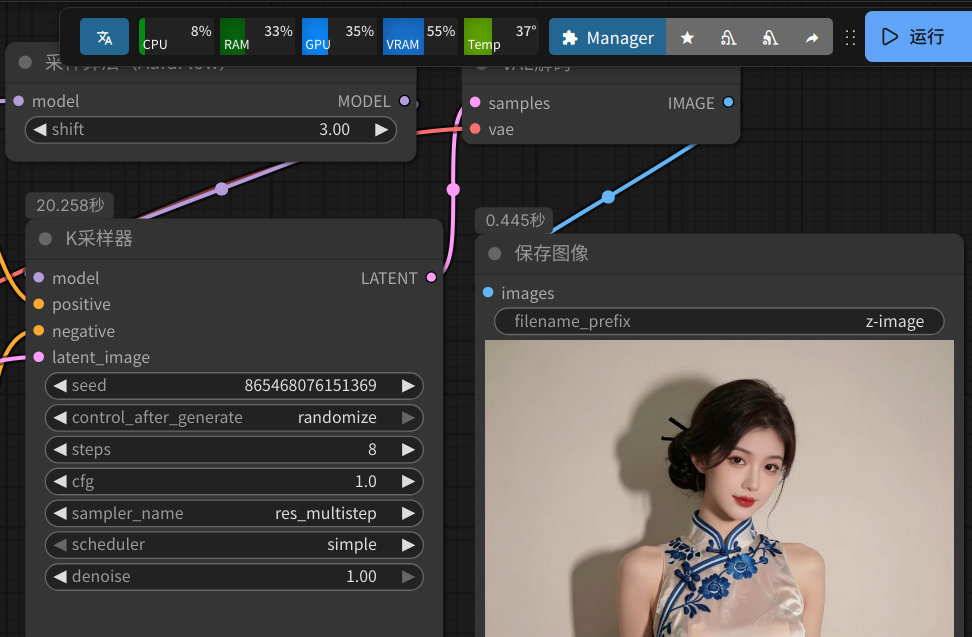This screenshot has width=972, height=637.
Task: Click the GPU usage monitor
Action: (x=338, y=37)
